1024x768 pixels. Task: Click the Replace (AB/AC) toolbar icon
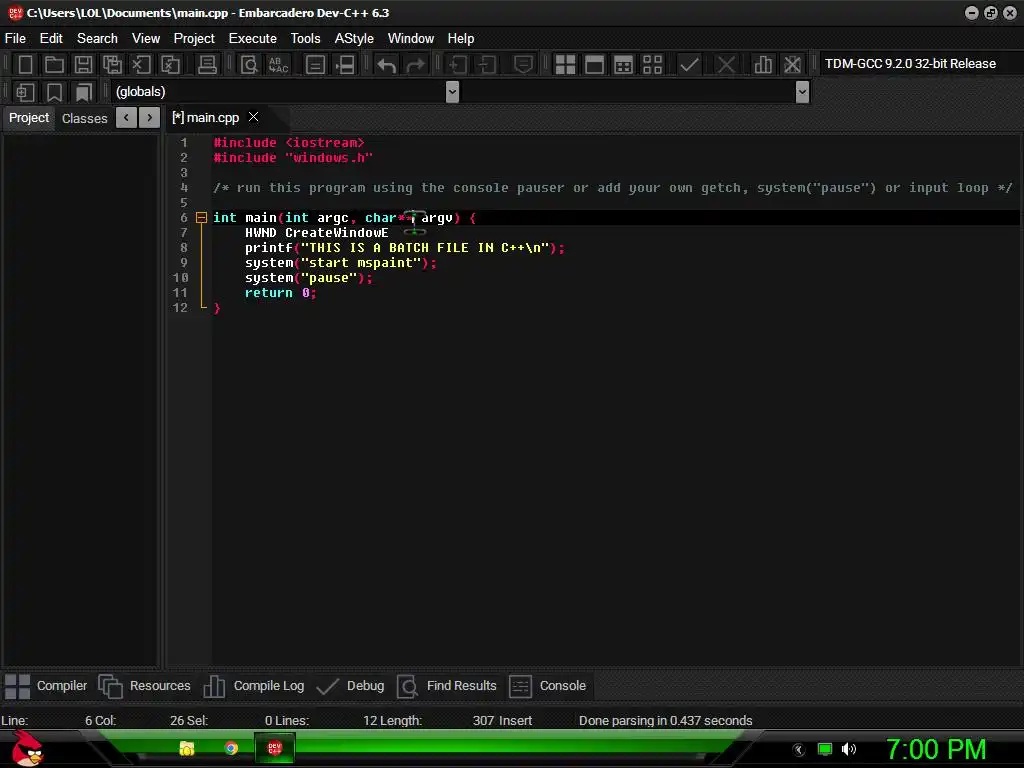tap(278, 65)
